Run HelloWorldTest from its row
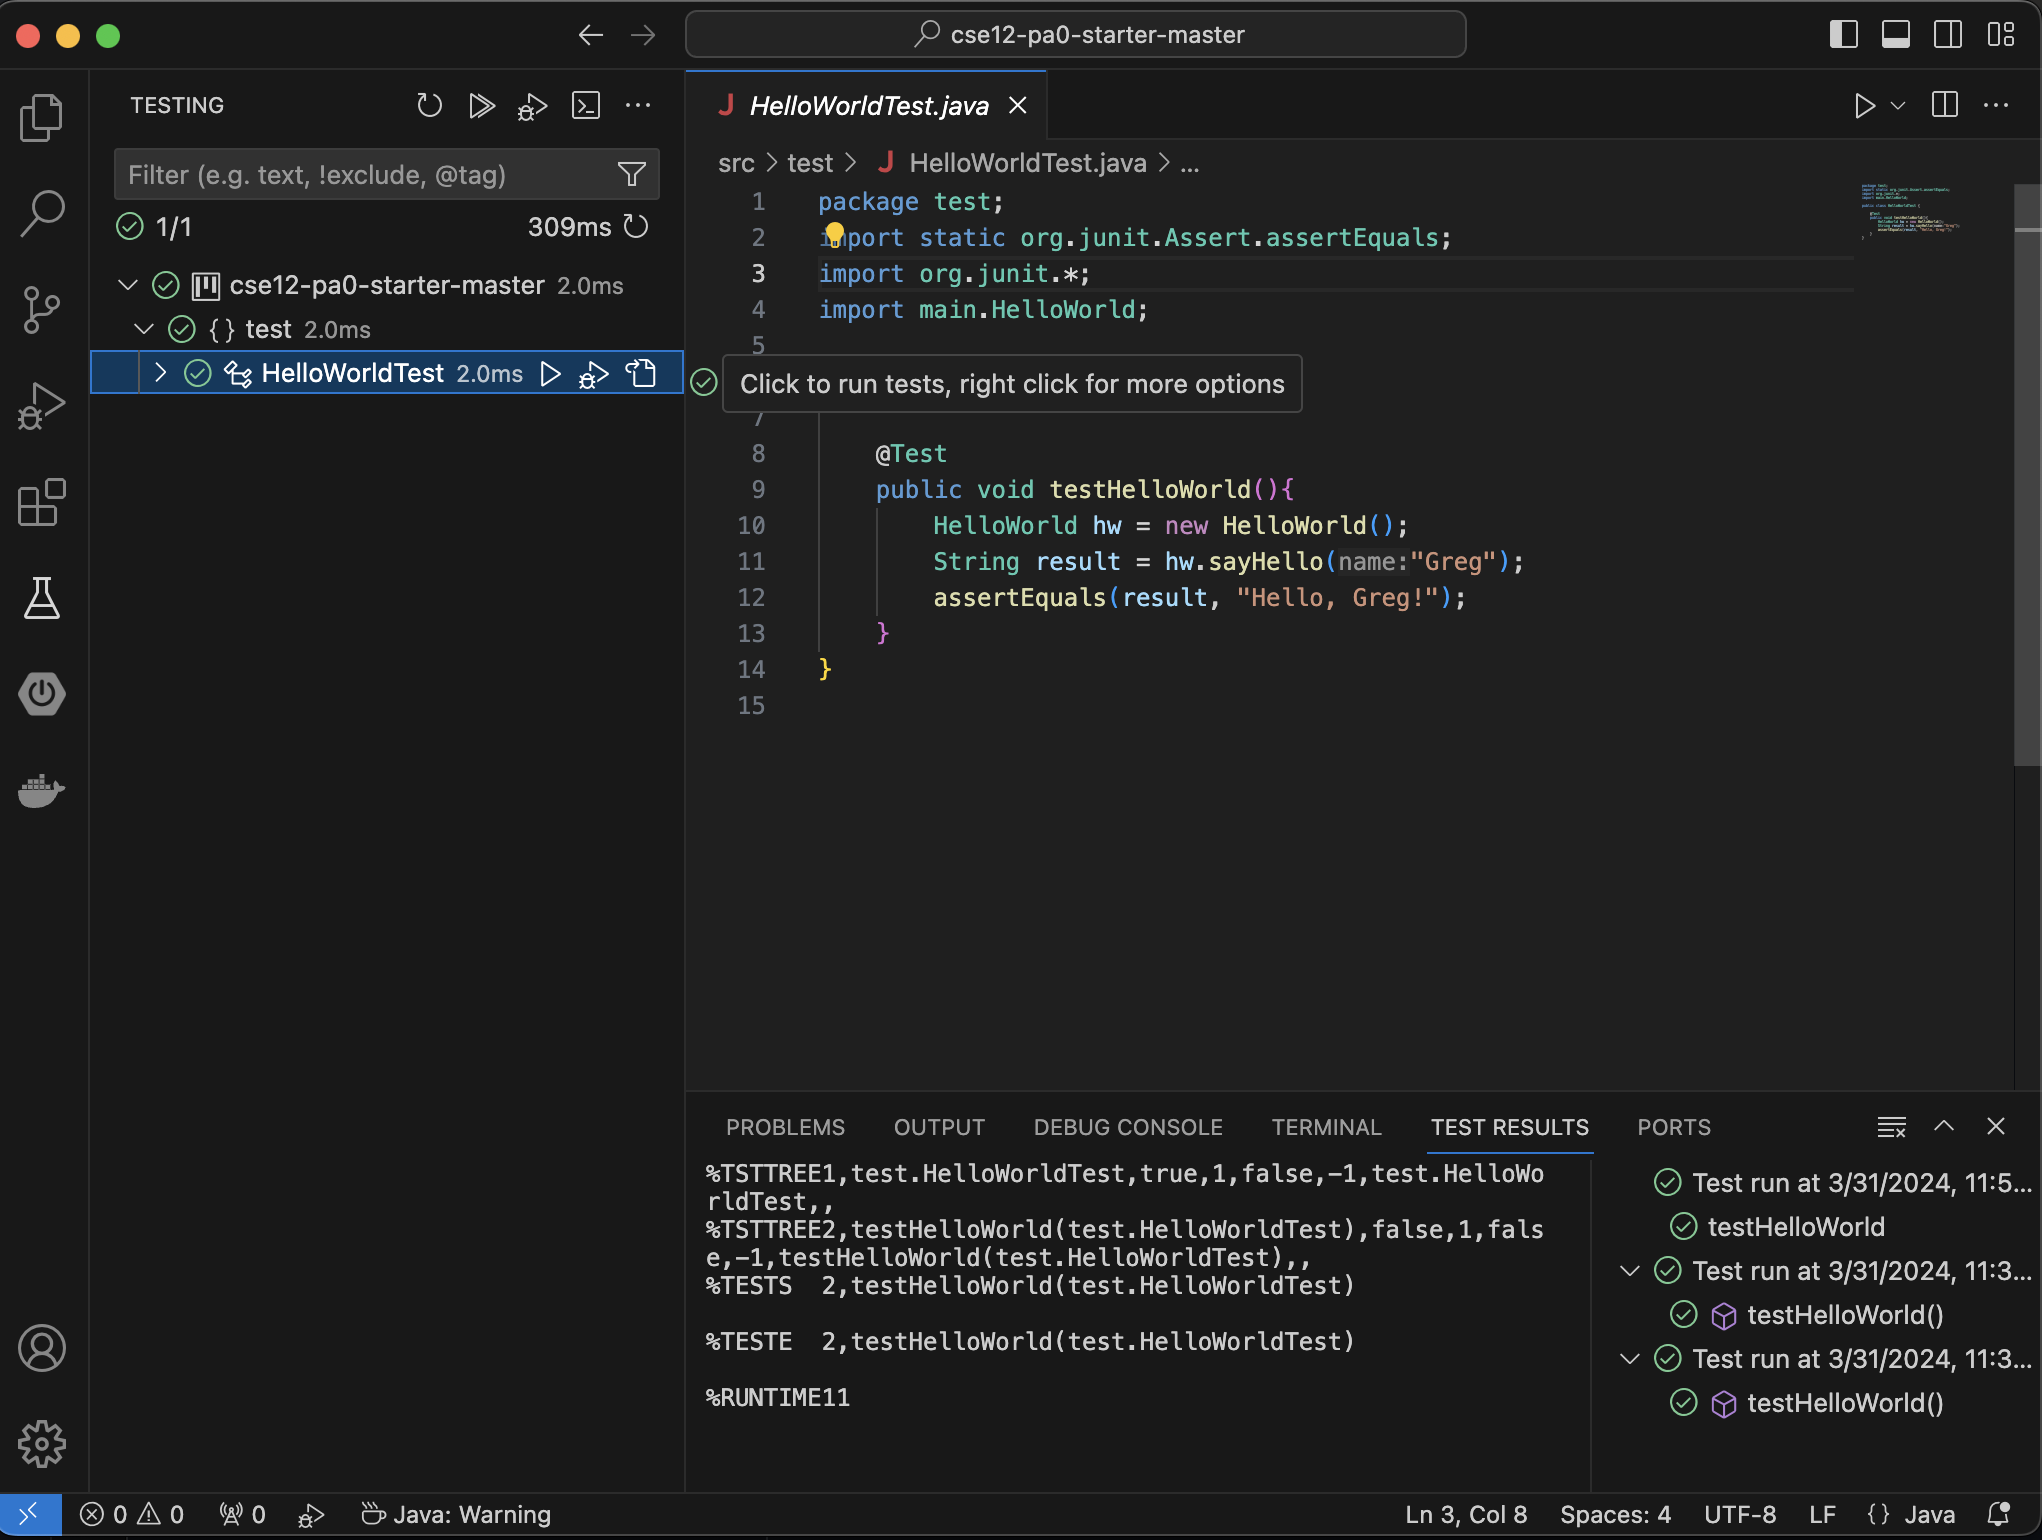Image resolution: width=2042 pixels, height=1540 pixels. [550, 373]
